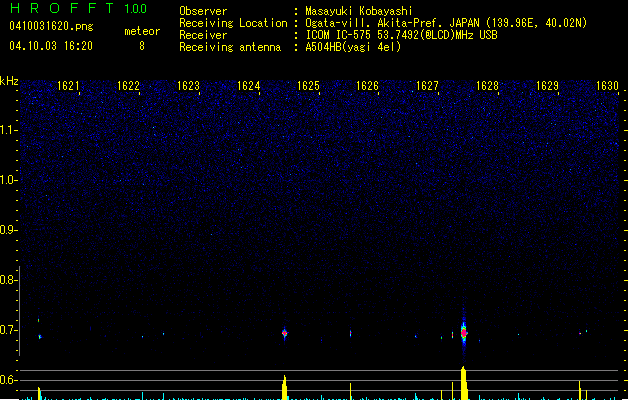Image resolution: width=629 pixels, height=400 pixels.
Task: Click the 0.8 kHz frequency axis label
Action: (8, 280)
